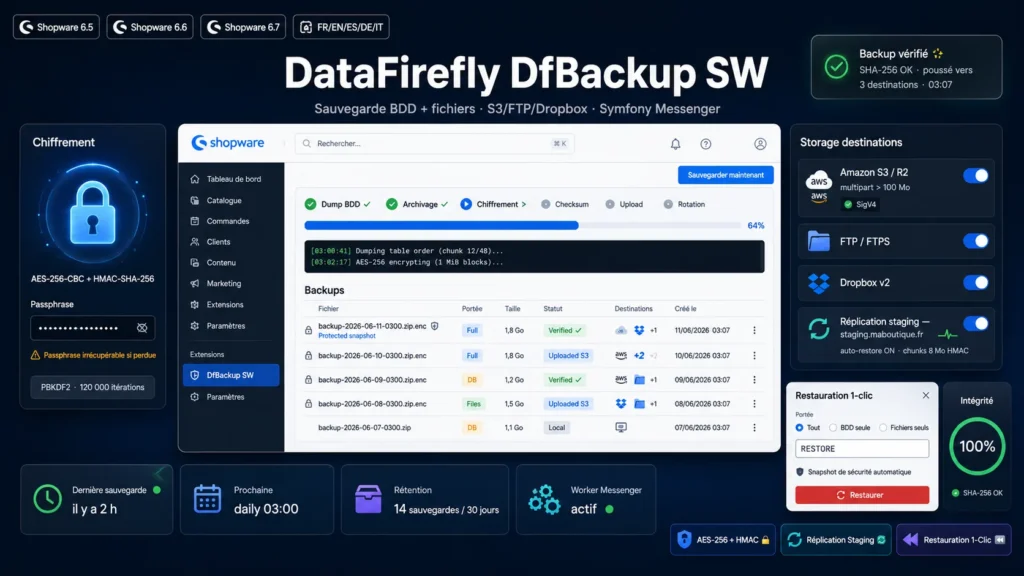Select the BDD seule radio option
Viewport: 1024px width, 576px height.
(x=833, y=428)
